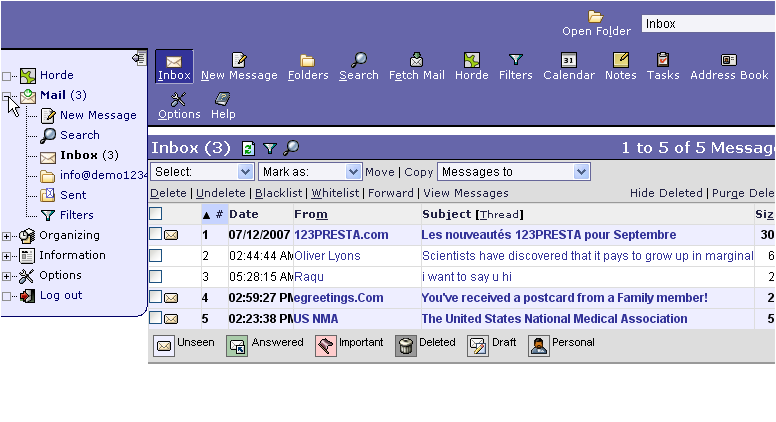
Task: Open the Address Book toolbar icon
Action: (x=729, y=61)
